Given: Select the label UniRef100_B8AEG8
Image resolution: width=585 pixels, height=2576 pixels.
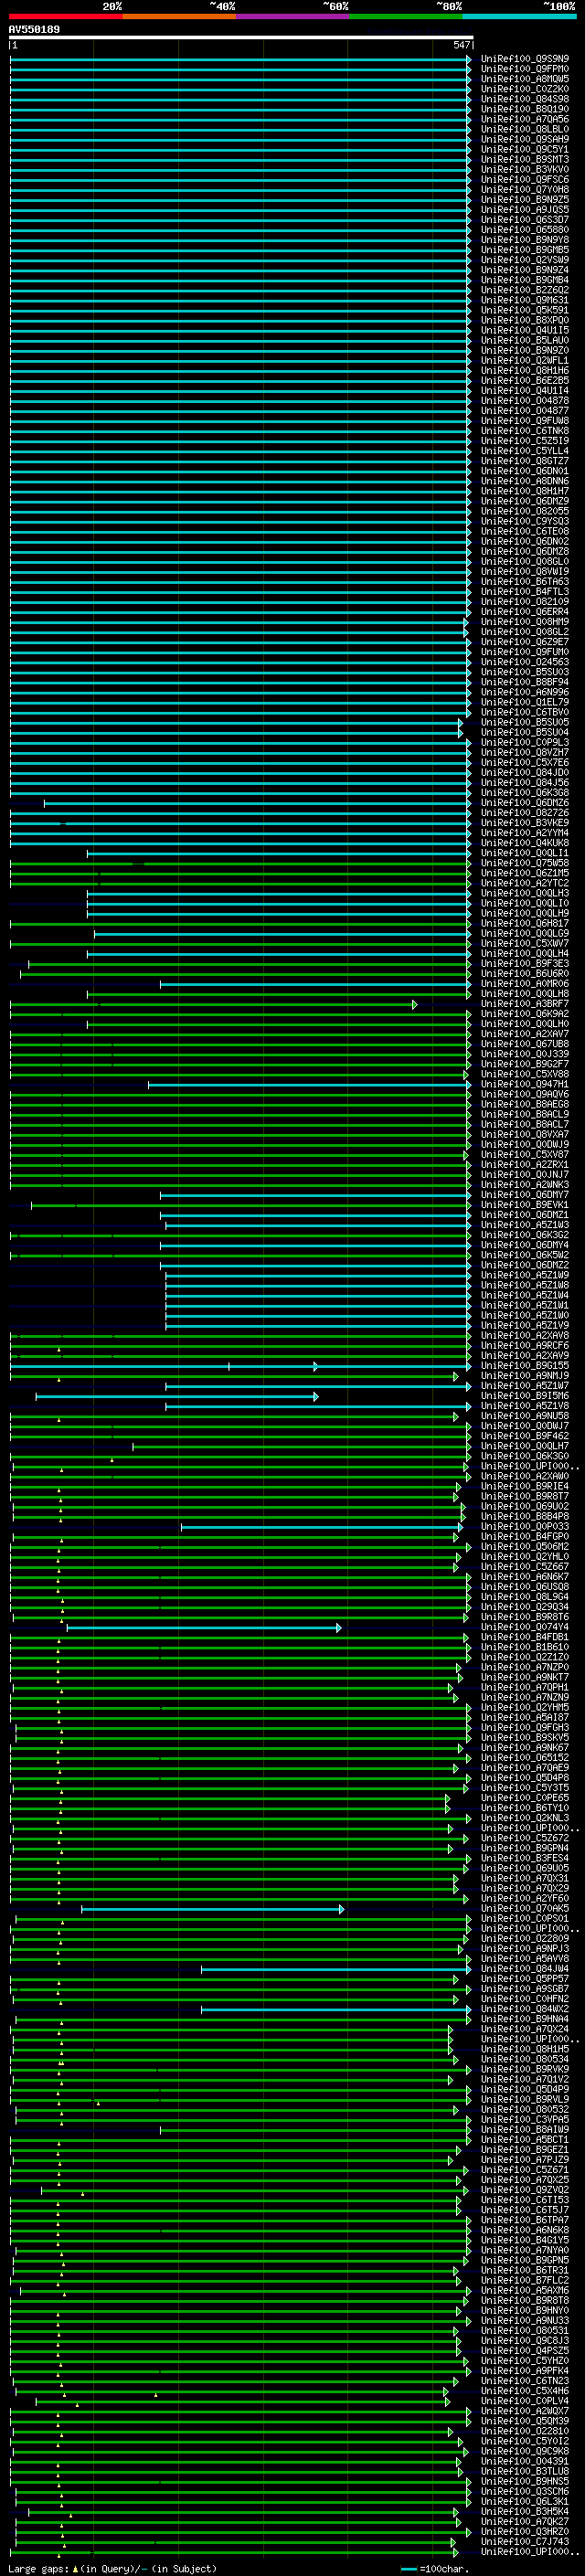Looking at the screenshot, I should tap(525, 1104).
